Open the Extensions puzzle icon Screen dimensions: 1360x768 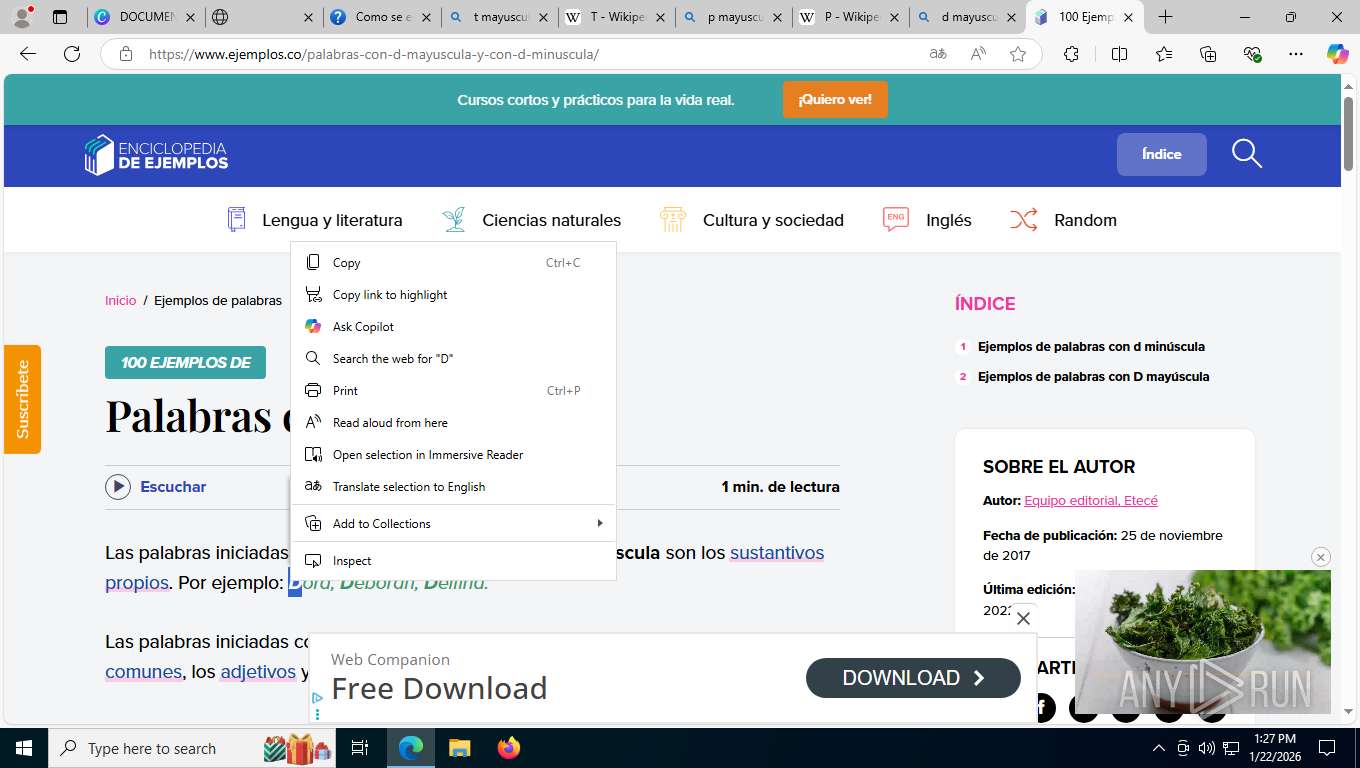point(1071,54)
